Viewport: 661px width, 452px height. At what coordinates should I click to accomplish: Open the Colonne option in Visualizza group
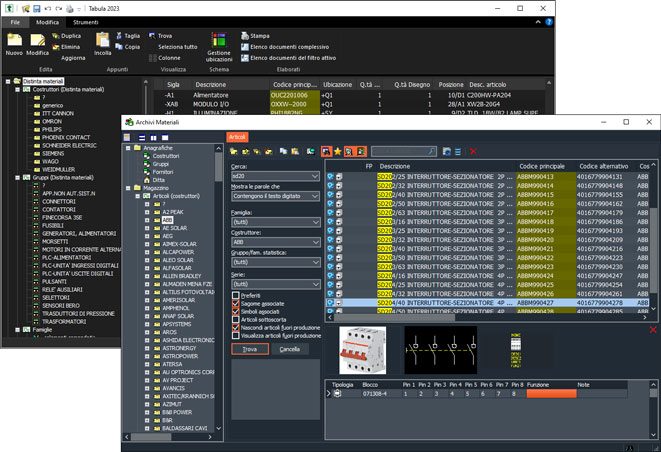[165, 58]
